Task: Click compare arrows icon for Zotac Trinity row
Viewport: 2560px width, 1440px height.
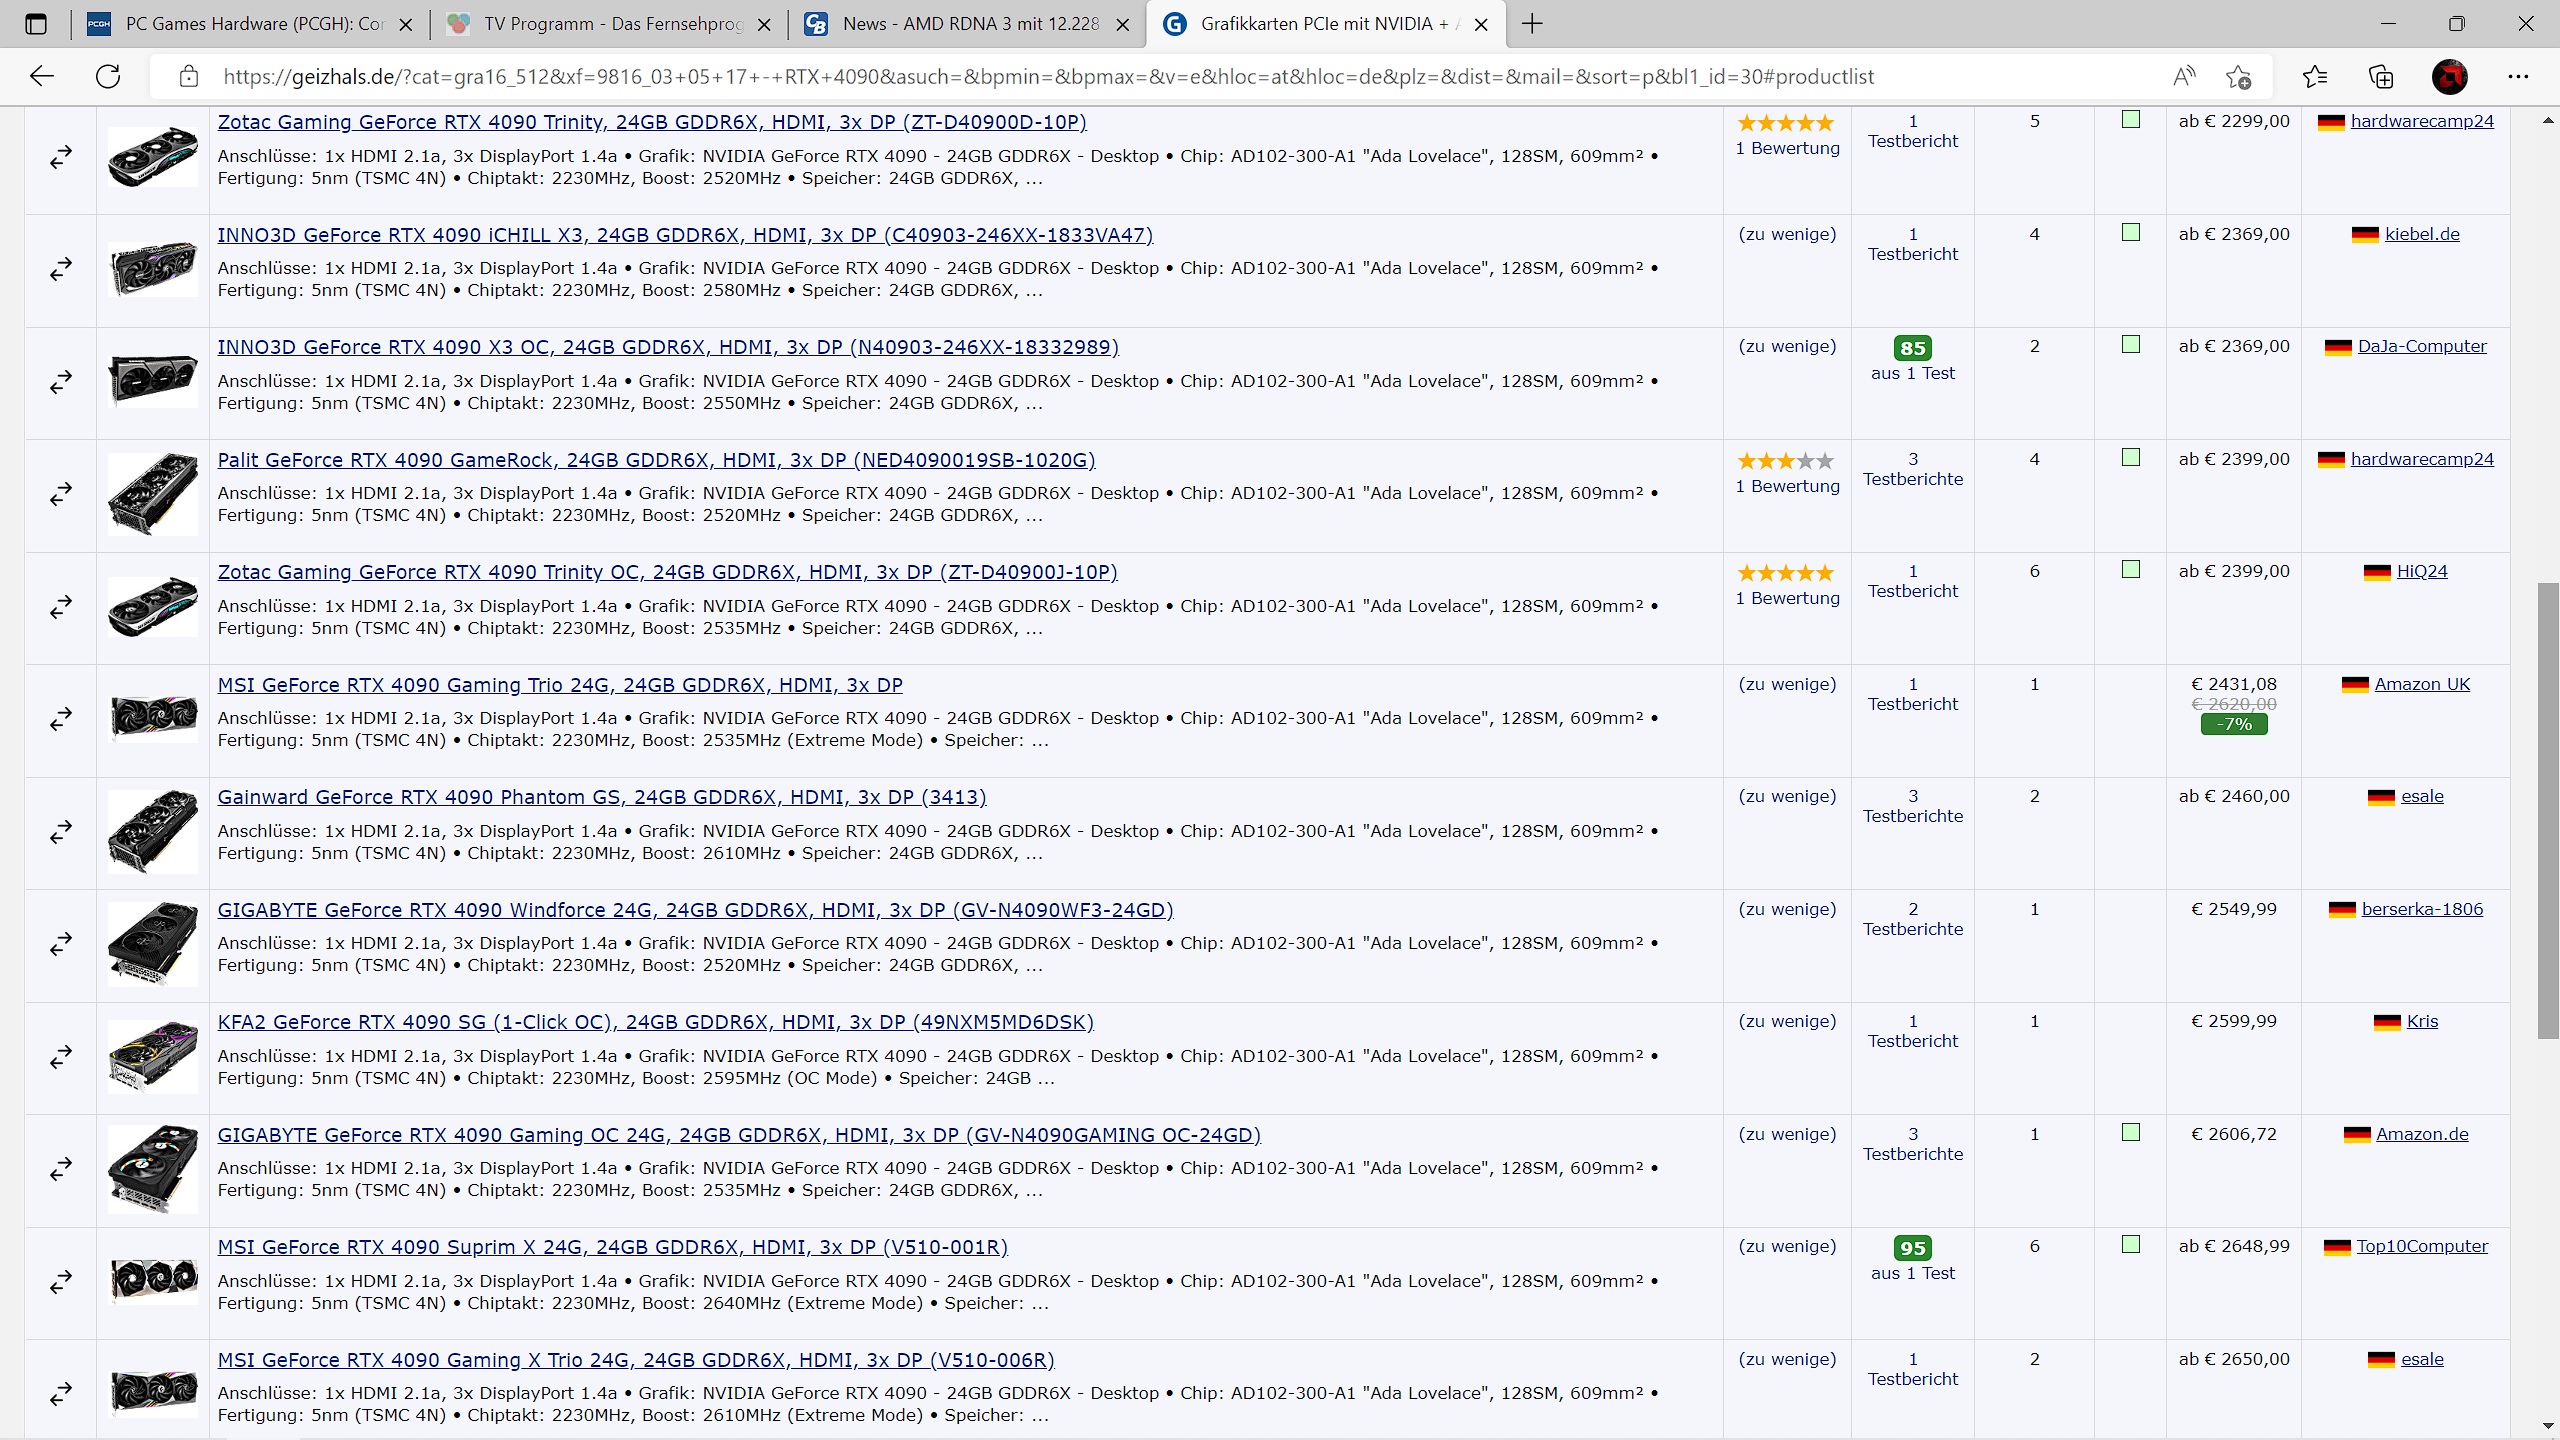Action: [61, 157]
